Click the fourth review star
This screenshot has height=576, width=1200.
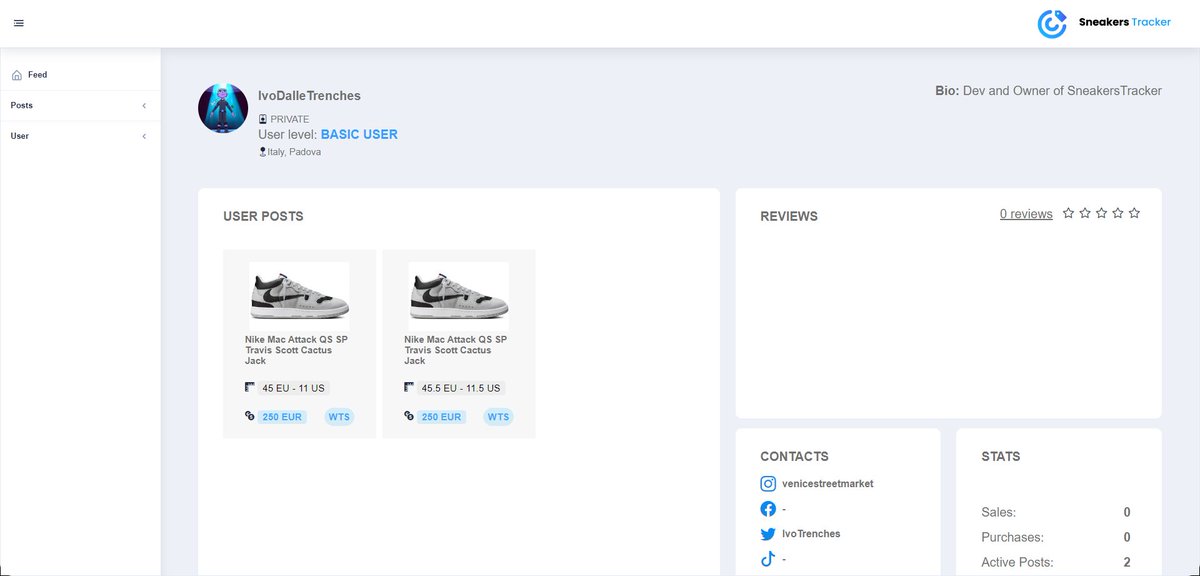click(x=1118, y=213)
